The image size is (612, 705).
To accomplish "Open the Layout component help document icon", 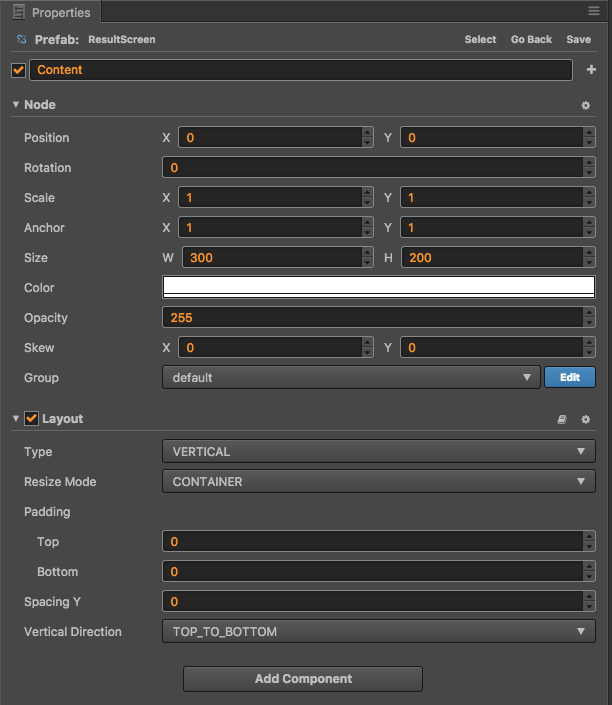I will pyautogui.click(x=562, y=419).
